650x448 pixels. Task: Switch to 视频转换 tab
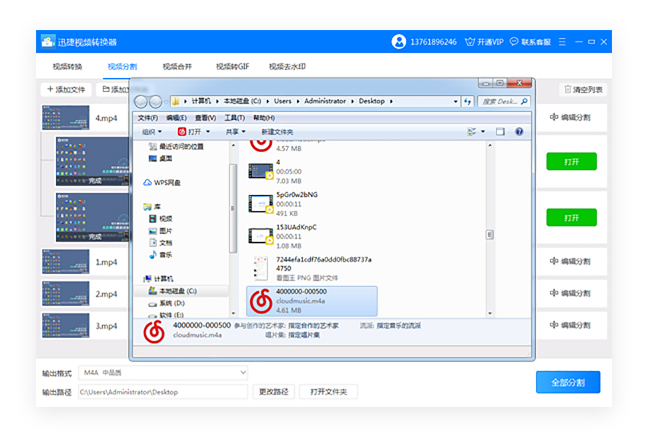click(x=67, y=66)
